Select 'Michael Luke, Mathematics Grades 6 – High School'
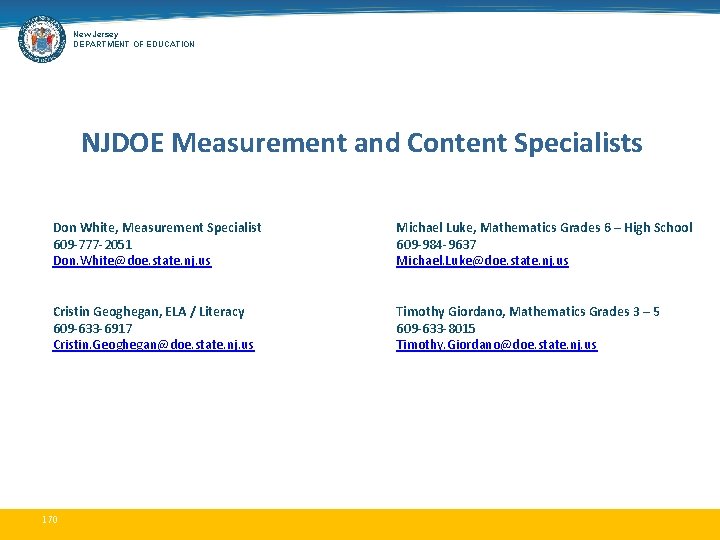Image resolution: width=720 pixels, height=540 pixels. (x=544, y=228)
